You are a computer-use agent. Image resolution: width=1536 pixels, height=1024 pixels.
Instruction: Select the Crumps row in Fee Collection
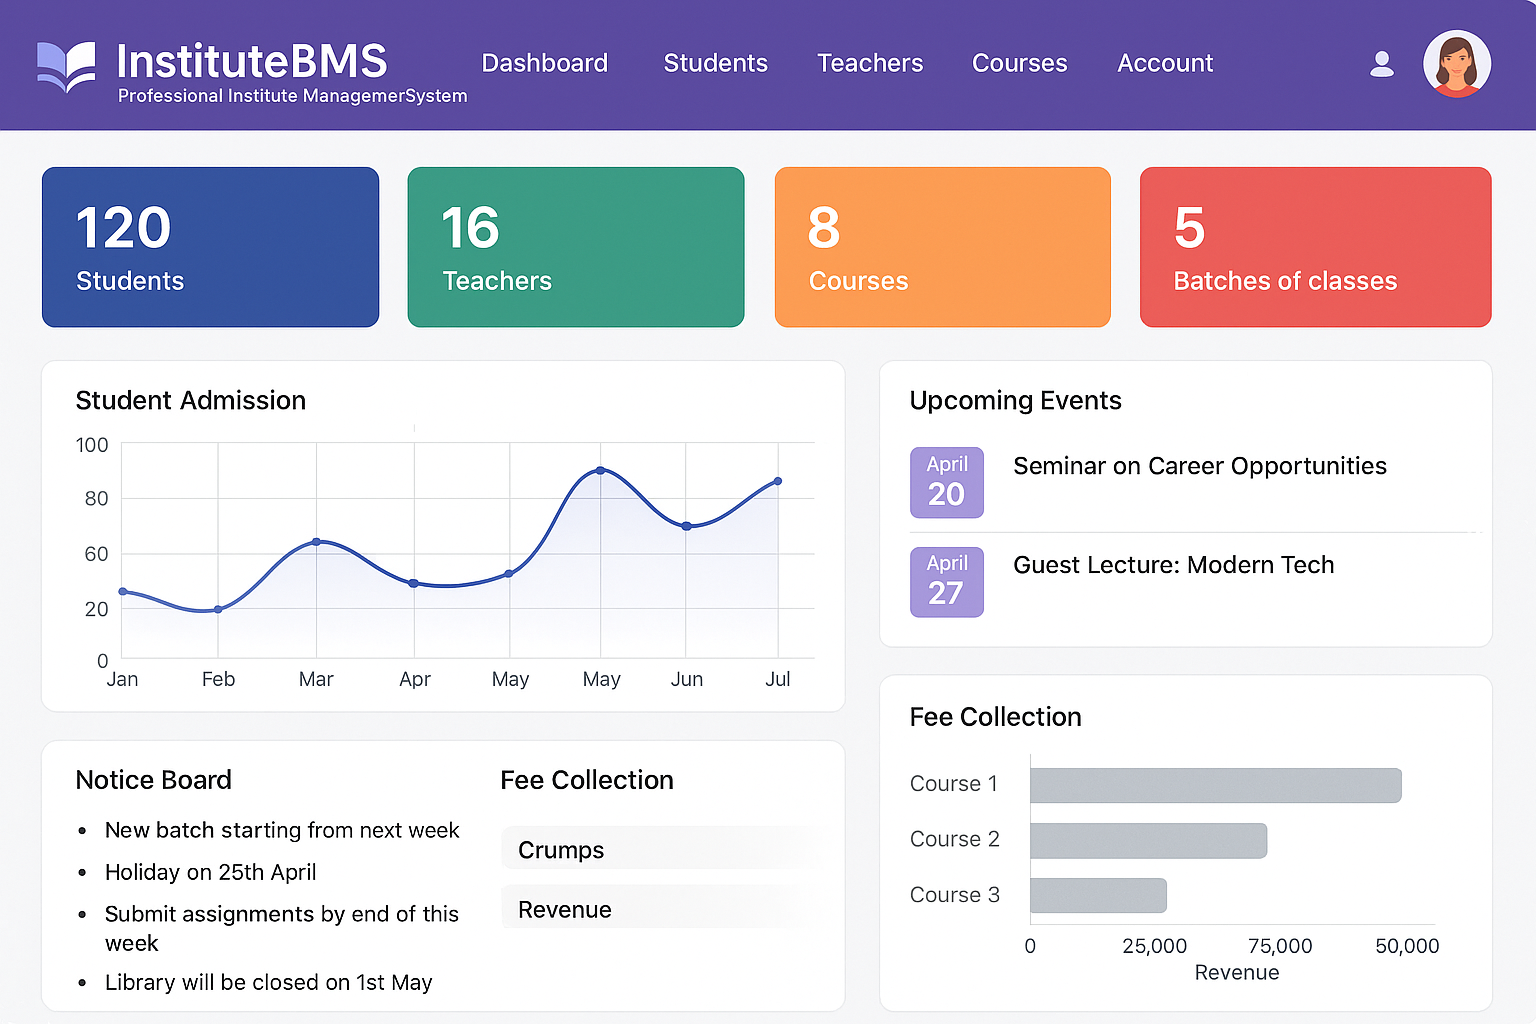pyautogui.click(x=661, y=849)
